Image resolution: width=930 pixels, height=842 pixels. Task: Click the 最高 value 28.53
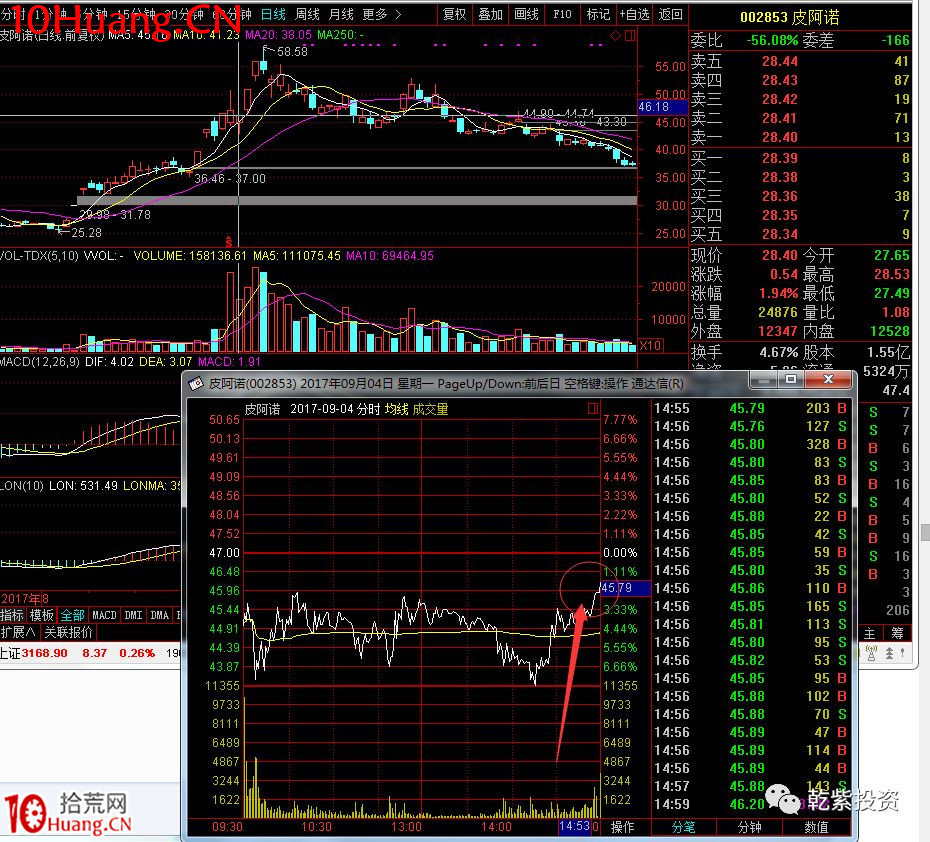coord(891,275)
